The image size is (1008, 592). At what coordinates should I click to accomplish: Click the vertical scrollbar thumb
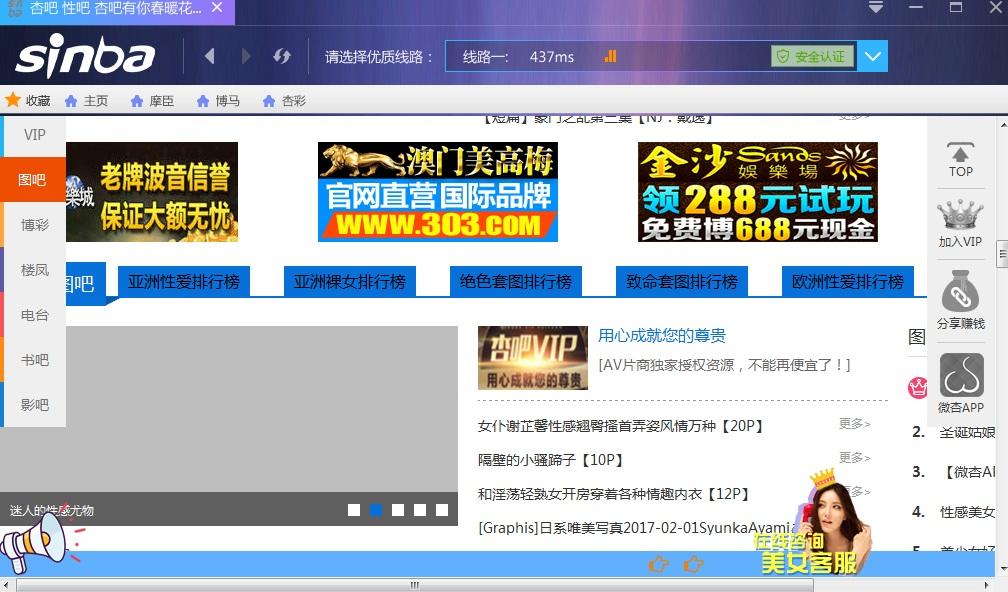[x=1002, y=254]
